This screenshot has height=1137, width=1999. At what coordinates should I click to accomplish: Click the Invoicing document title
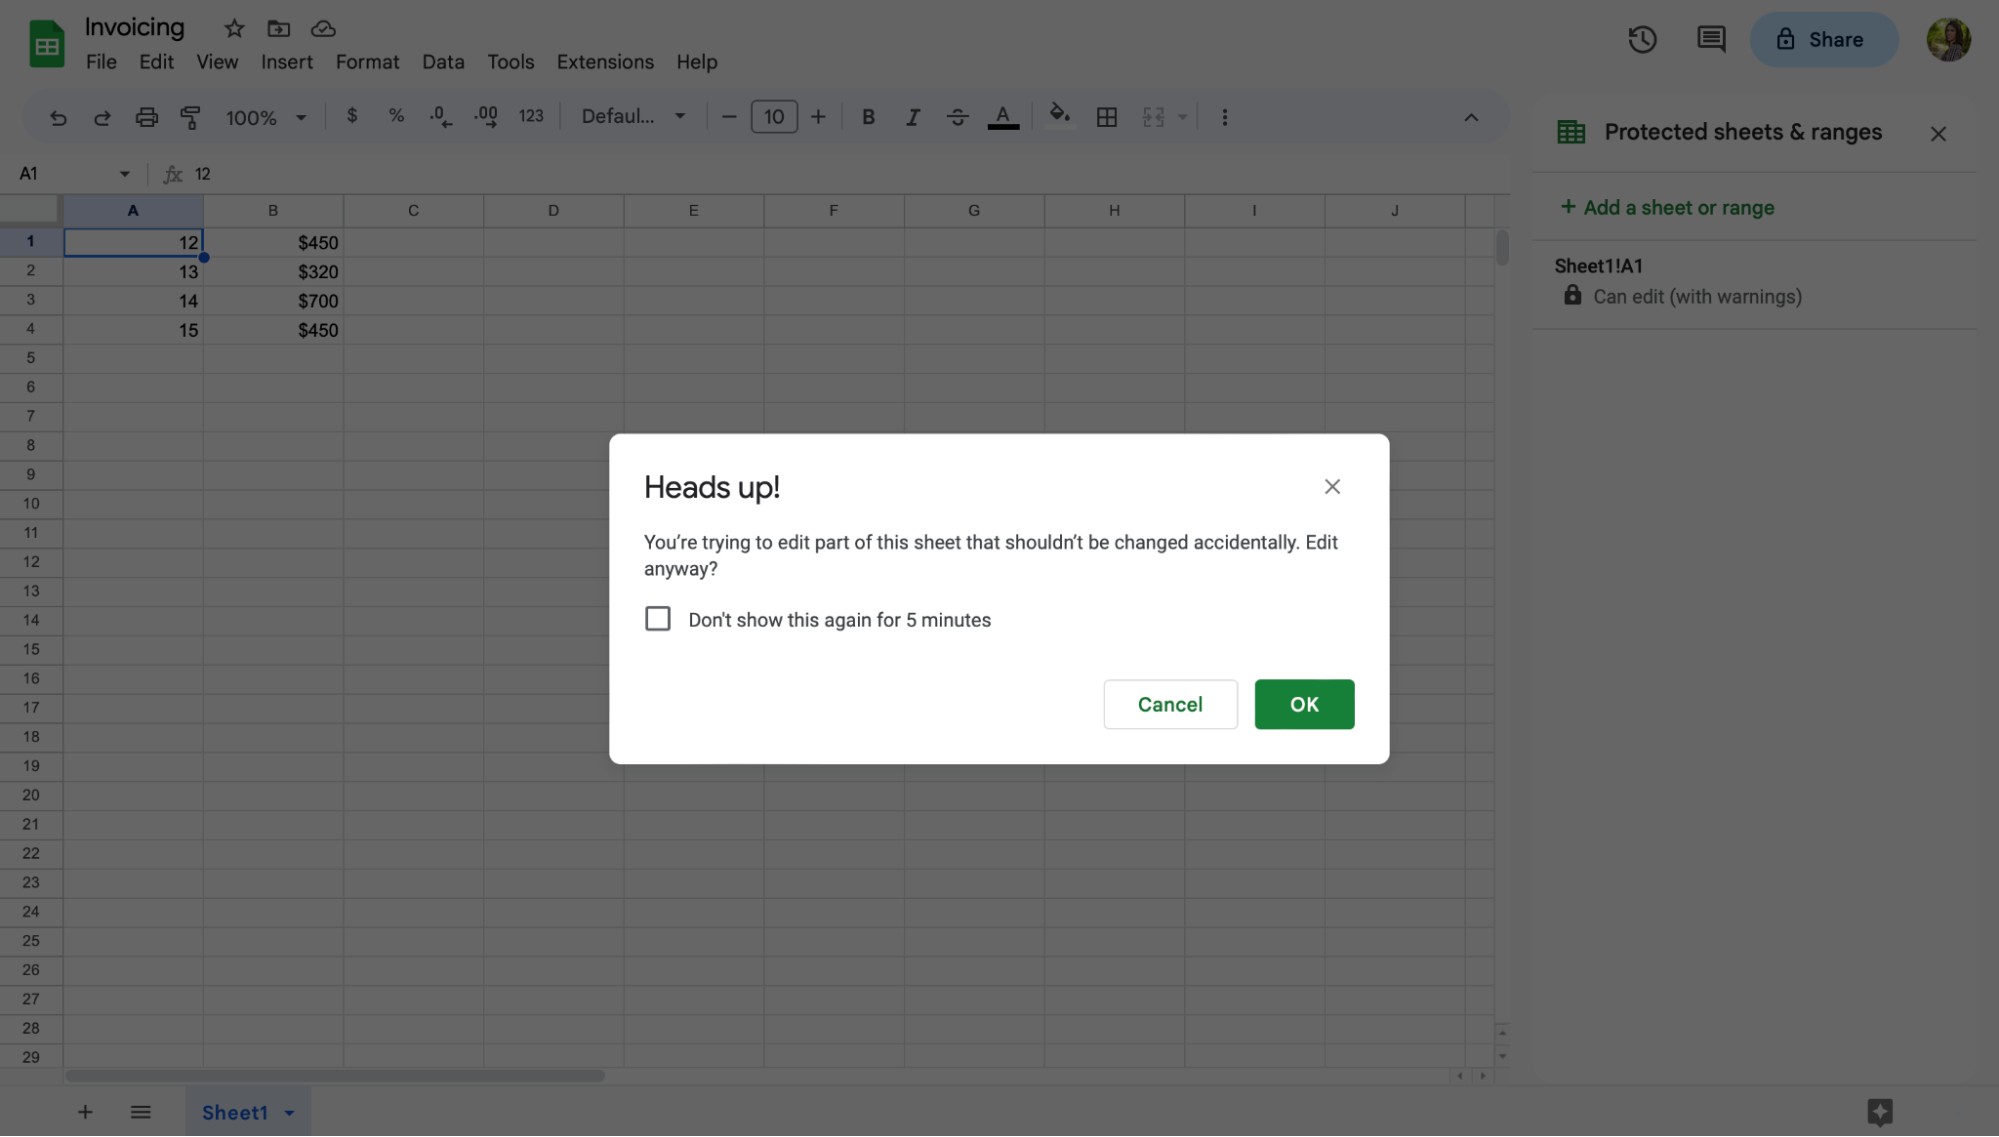(134, 27)
